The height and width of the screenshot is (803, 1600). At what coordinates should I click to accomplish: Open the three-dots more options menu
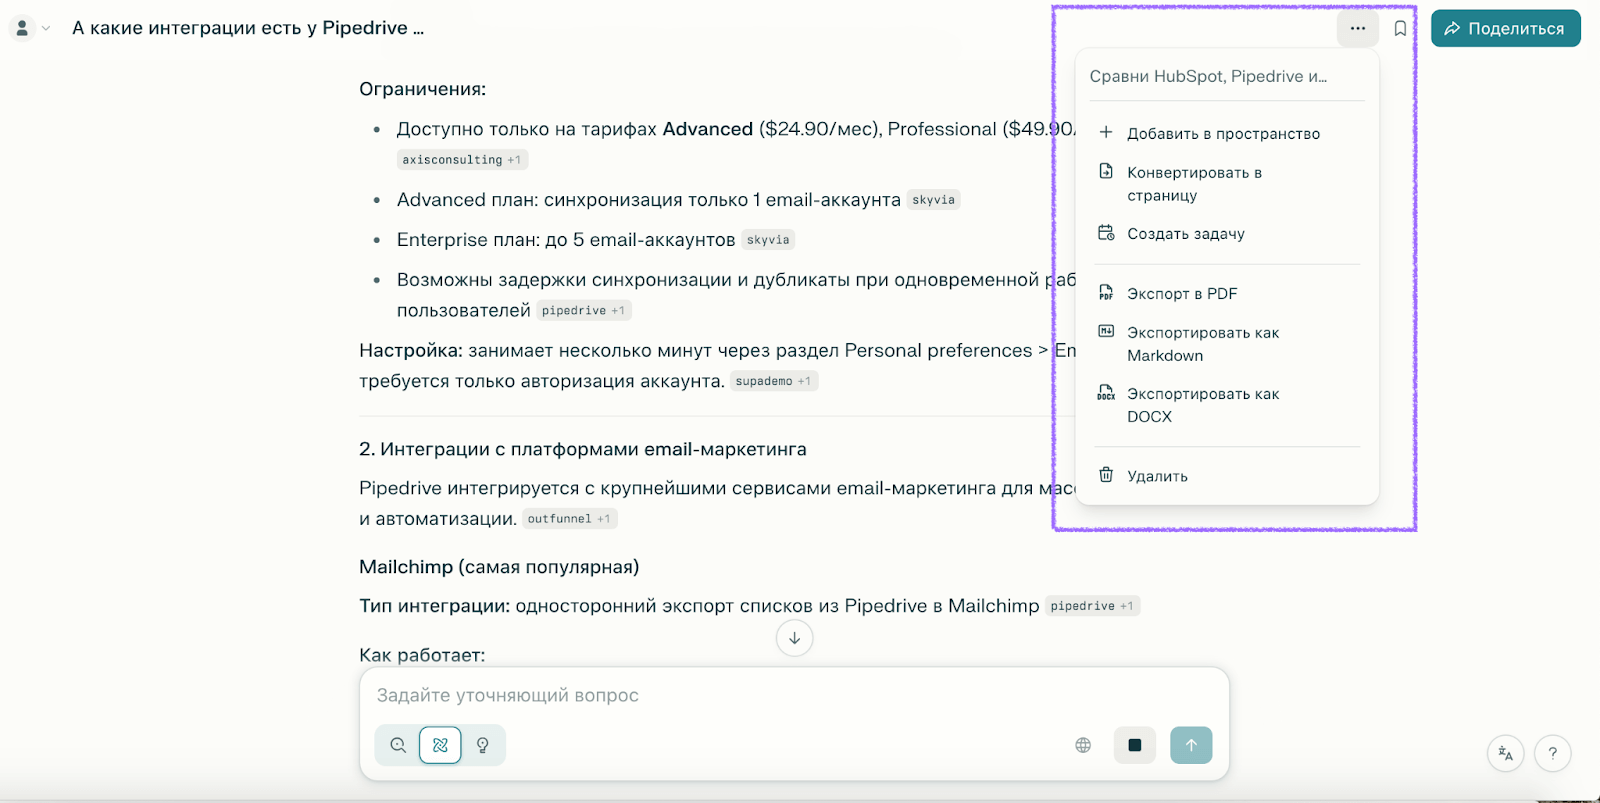(1357, 28)
